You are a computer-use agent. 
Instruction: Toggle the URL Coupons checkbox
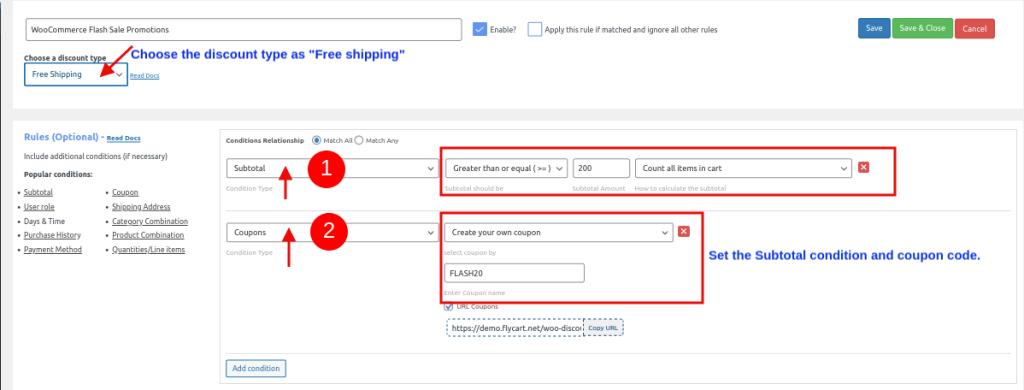point(449,306)
